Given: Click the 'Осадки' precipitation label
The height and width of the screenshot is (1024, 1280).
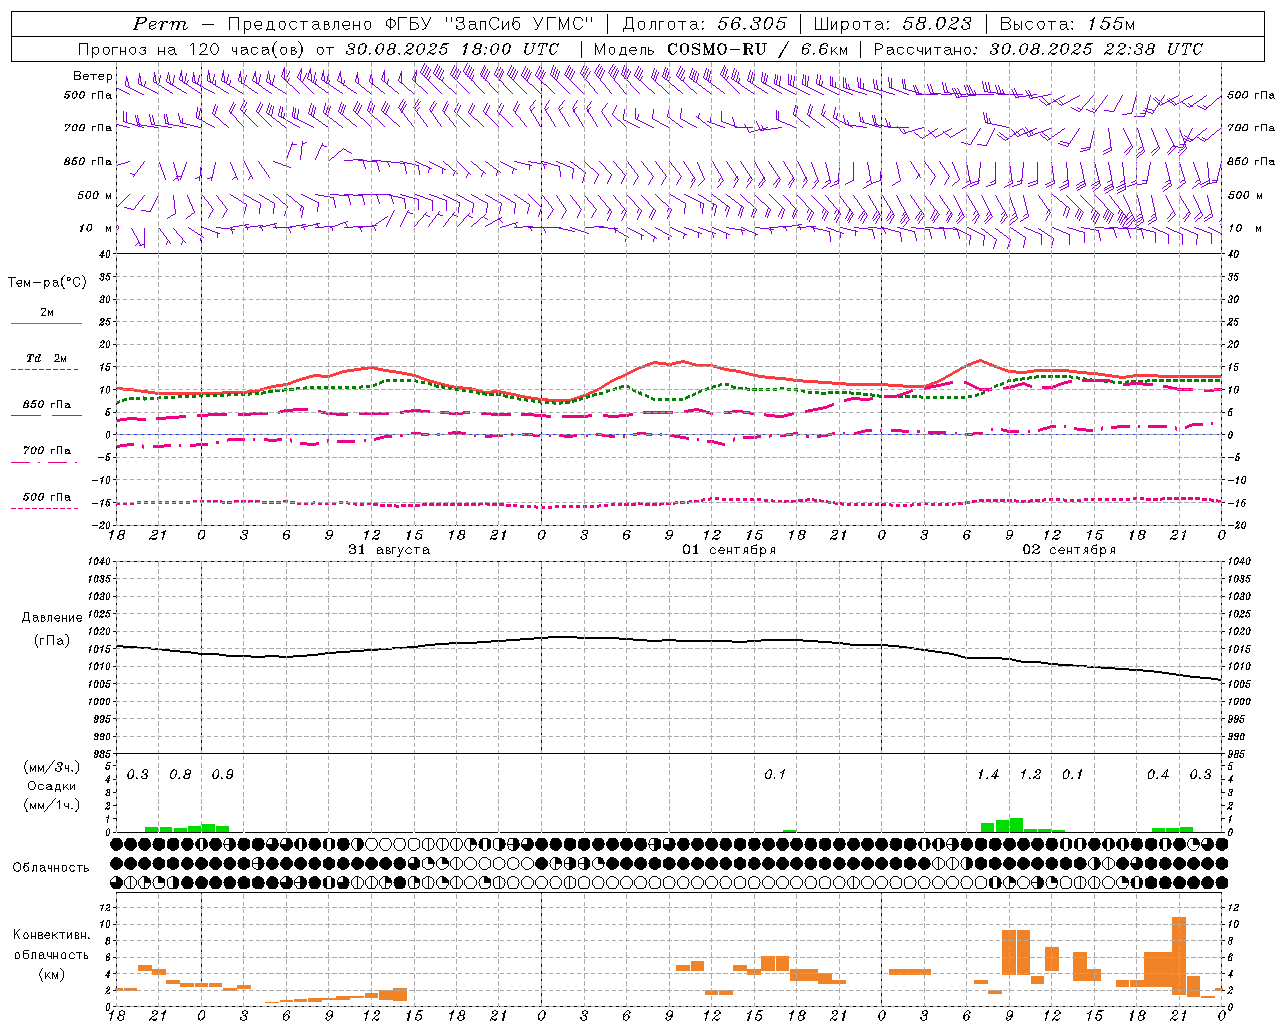Looking at the screenshot, I should 52,786.
